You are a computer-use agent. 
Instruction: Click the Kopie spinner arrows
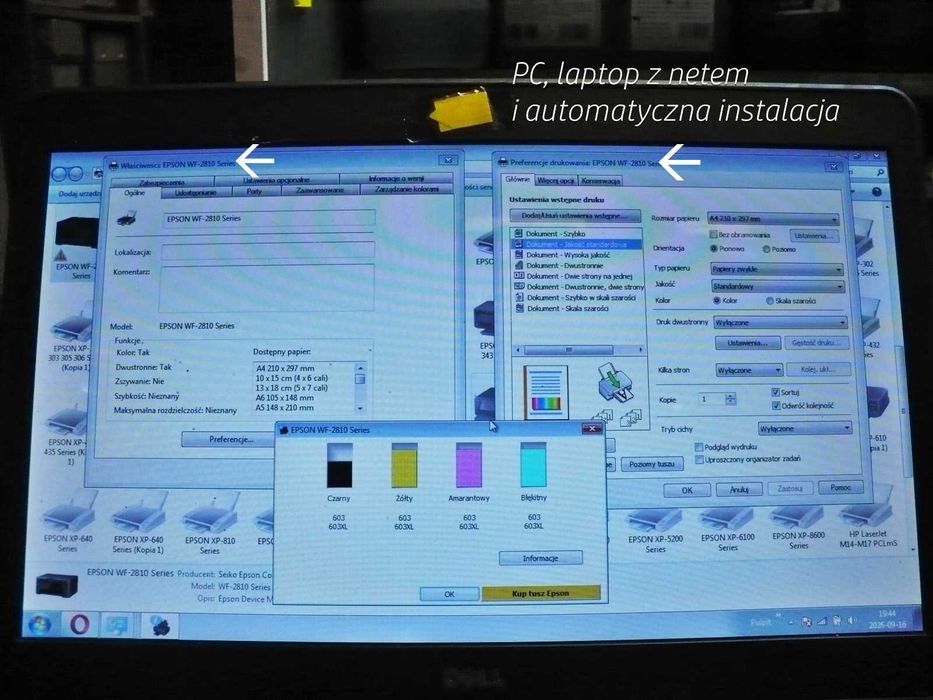click(731, 399)
